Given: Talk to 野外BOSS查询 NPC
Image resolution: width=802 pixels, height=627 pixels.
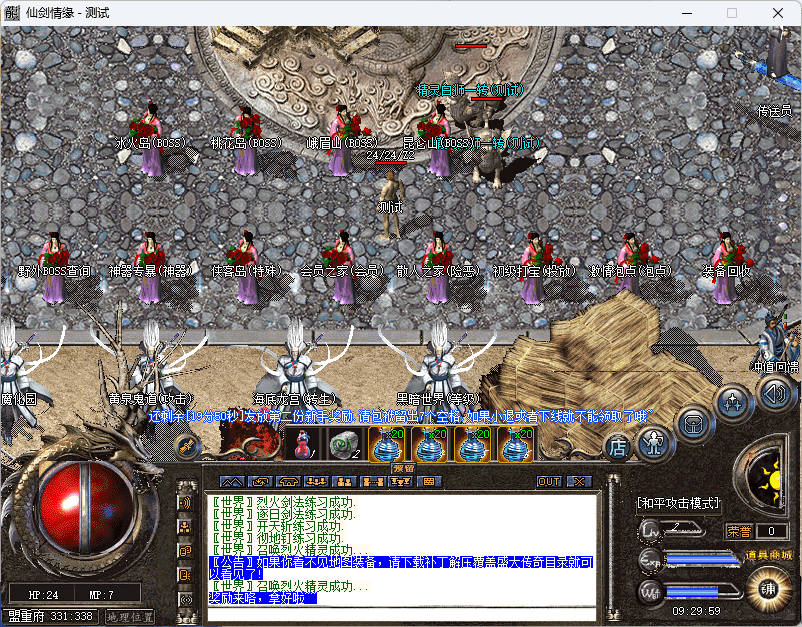Looking at the screenshot, I should click(x=55, y=268).
